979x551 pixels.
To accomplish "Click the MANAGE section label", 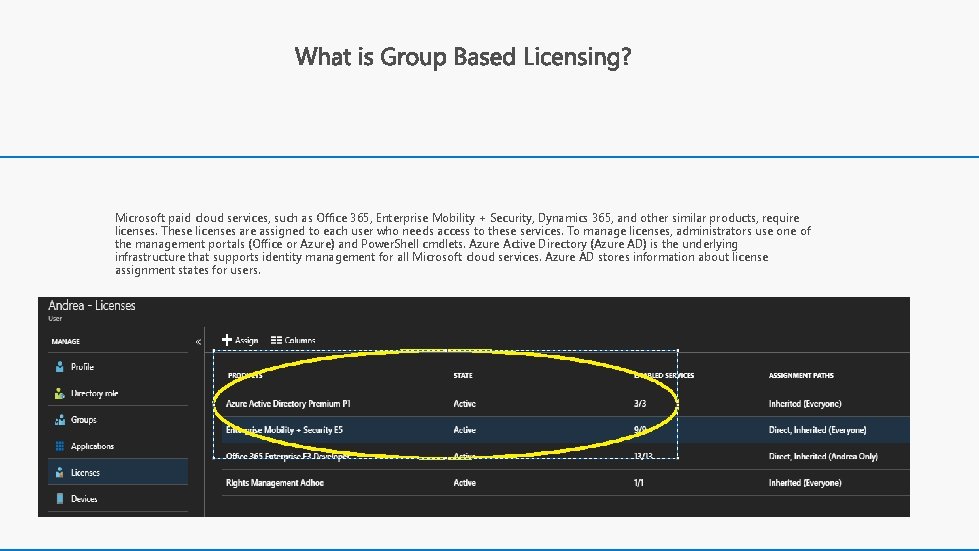I will click(66, 341).
